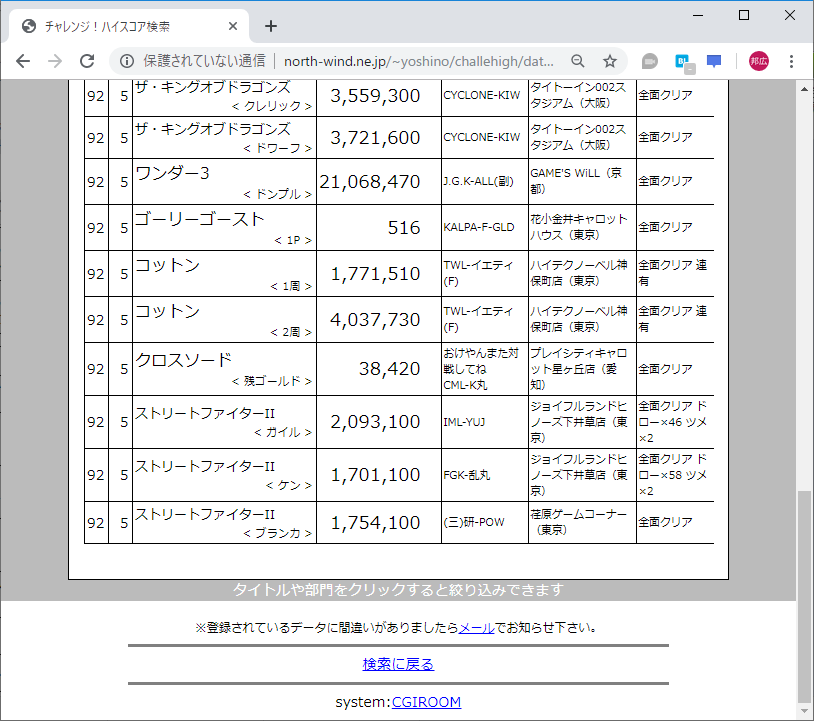This screenshot has height=721, width=814.
Task: Go back to the previous page
Action: [x=22, y=60]
